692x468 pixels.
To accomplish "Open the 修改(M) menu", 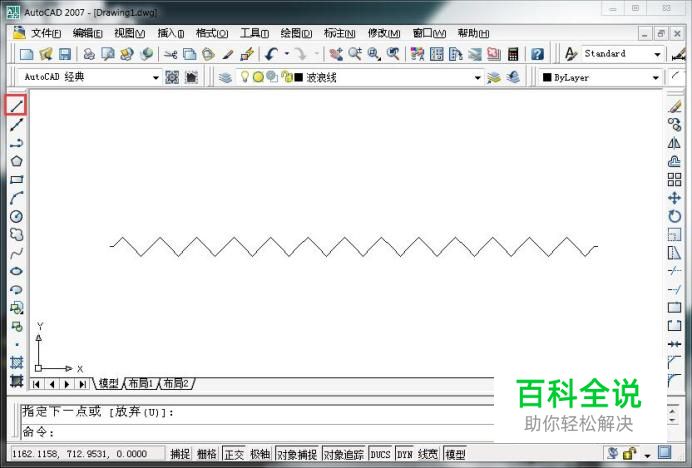I will 384,33.
